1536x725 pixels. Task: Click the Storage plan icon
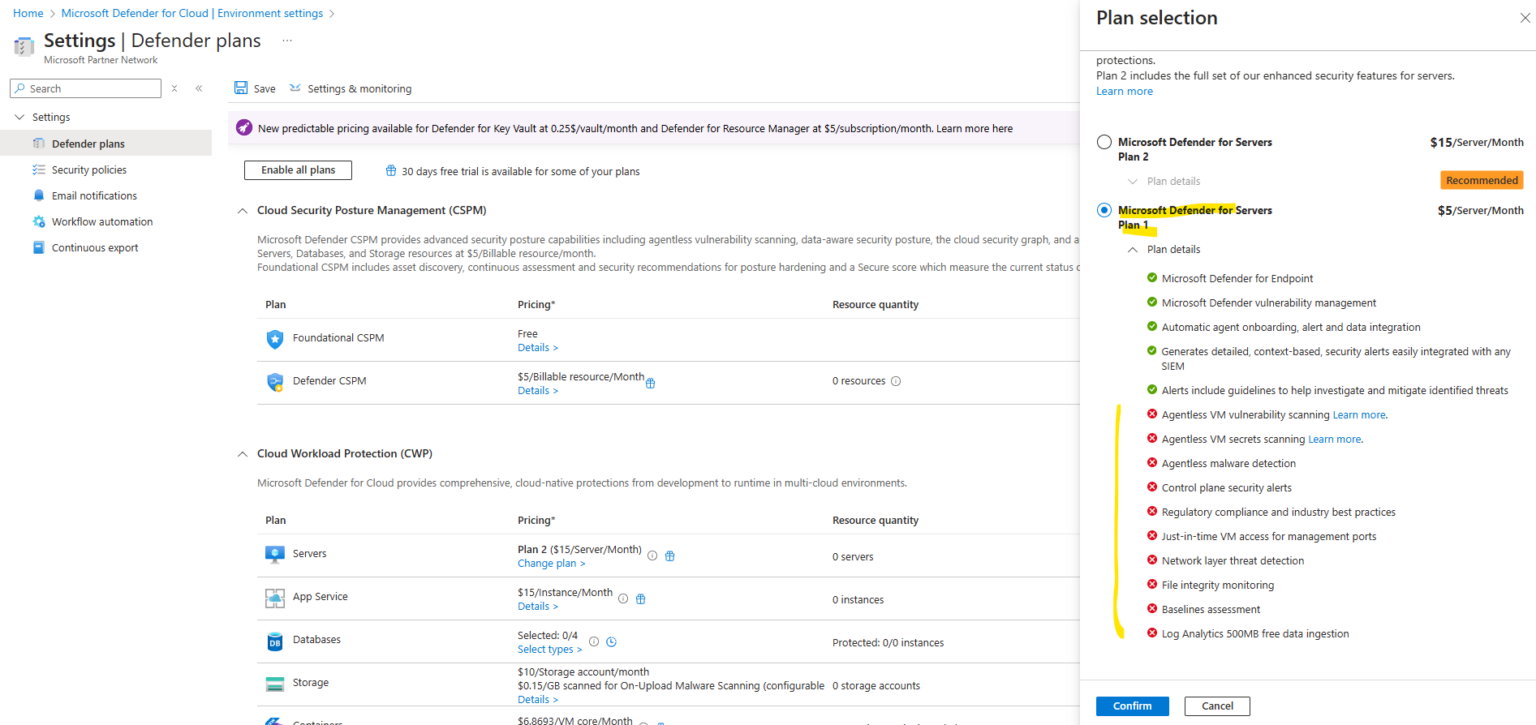click(275, 683)
